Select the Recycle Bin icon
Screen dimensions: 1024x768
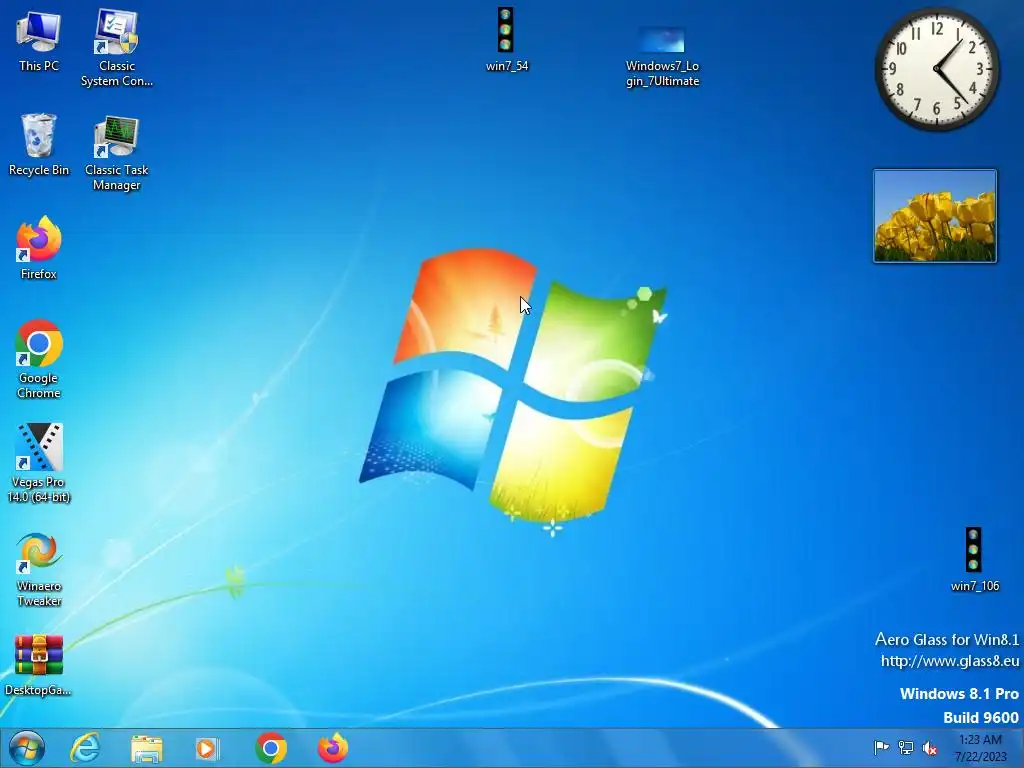point(39,145)
